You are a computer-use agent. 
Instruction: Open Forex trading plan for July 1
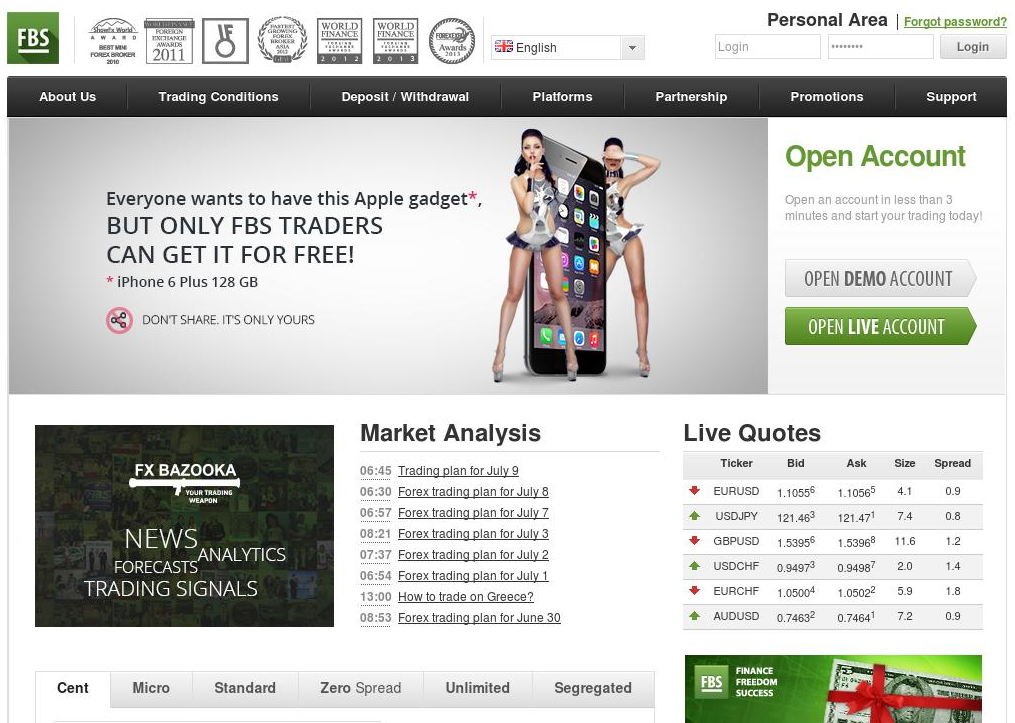pyautogui.click(x=473, y=575)
